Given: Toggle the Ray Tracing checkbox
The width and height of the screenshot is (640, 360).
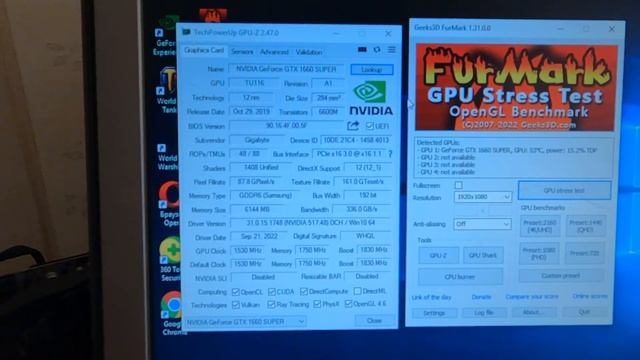Looking at the screenshot, I should coord(271,304).
